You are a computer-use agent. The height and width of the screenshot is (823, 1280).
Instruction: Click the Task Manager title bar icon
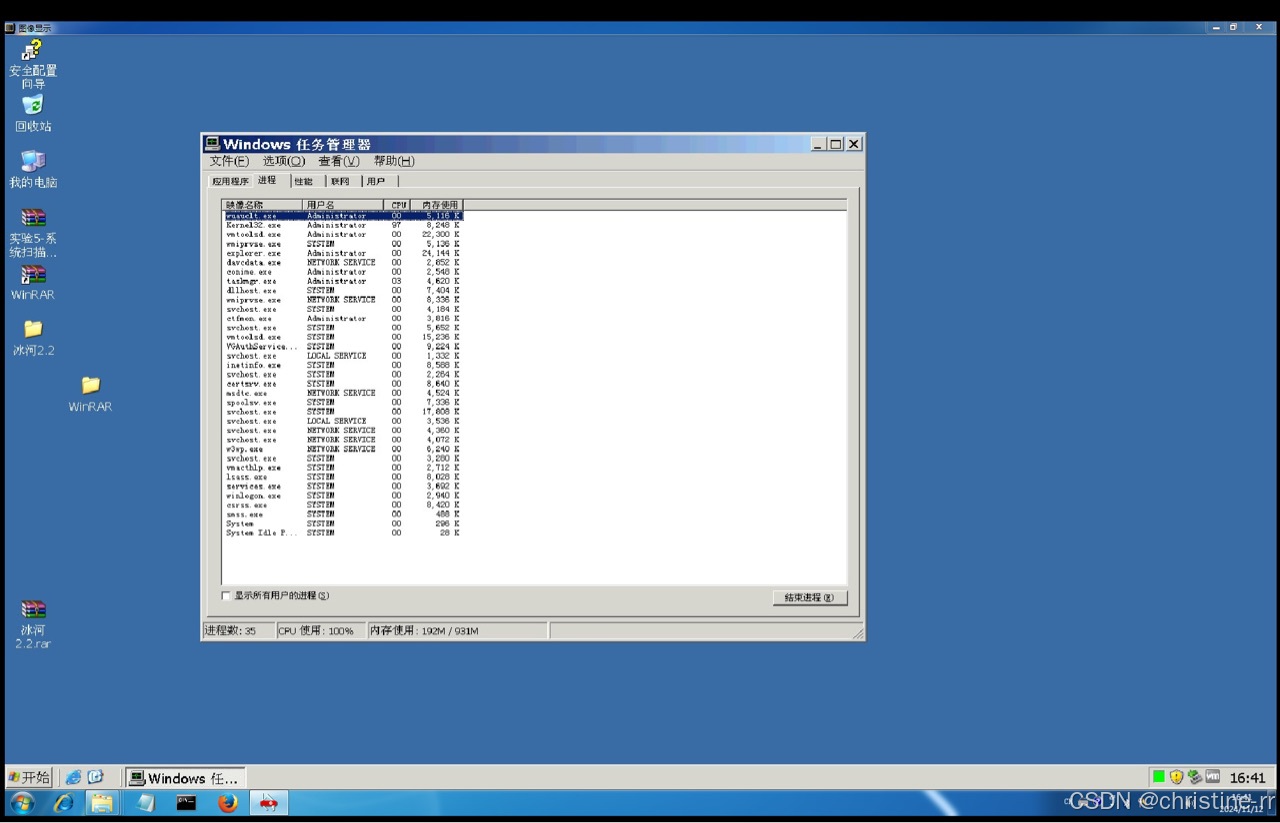[212, 144]
